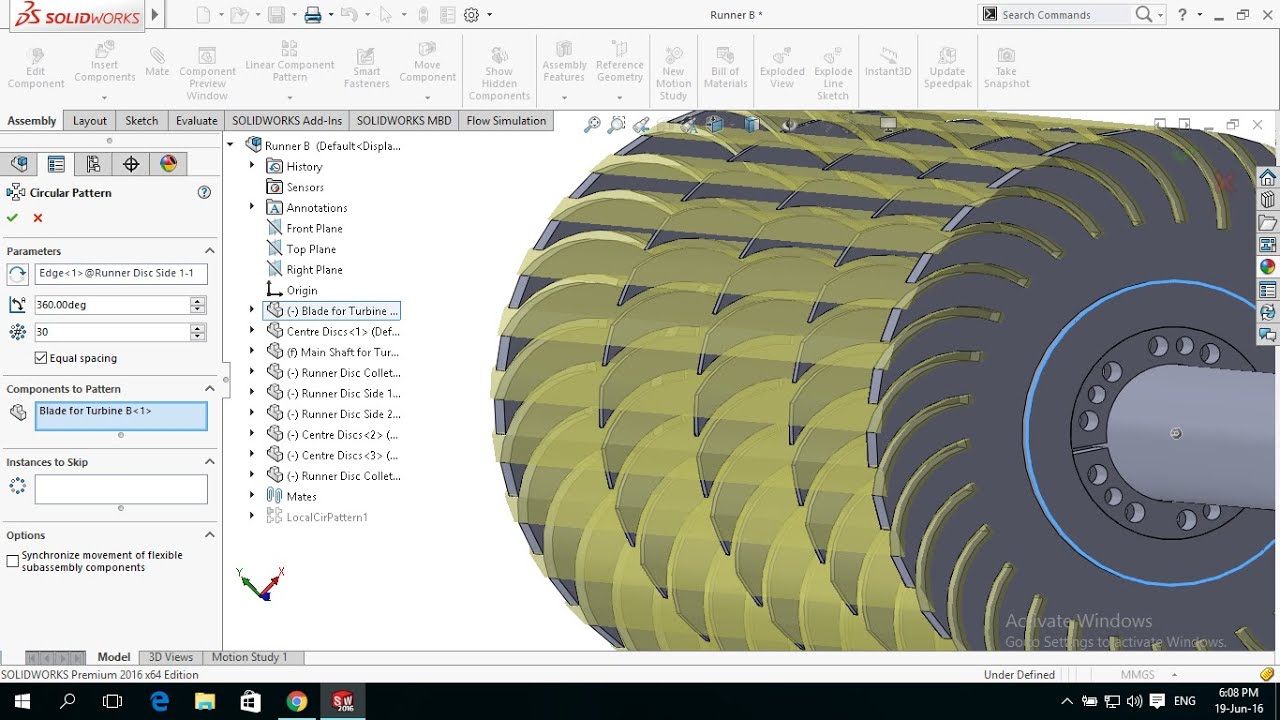
Task: Expand the Mates tree node
Action: coord(252,496)
